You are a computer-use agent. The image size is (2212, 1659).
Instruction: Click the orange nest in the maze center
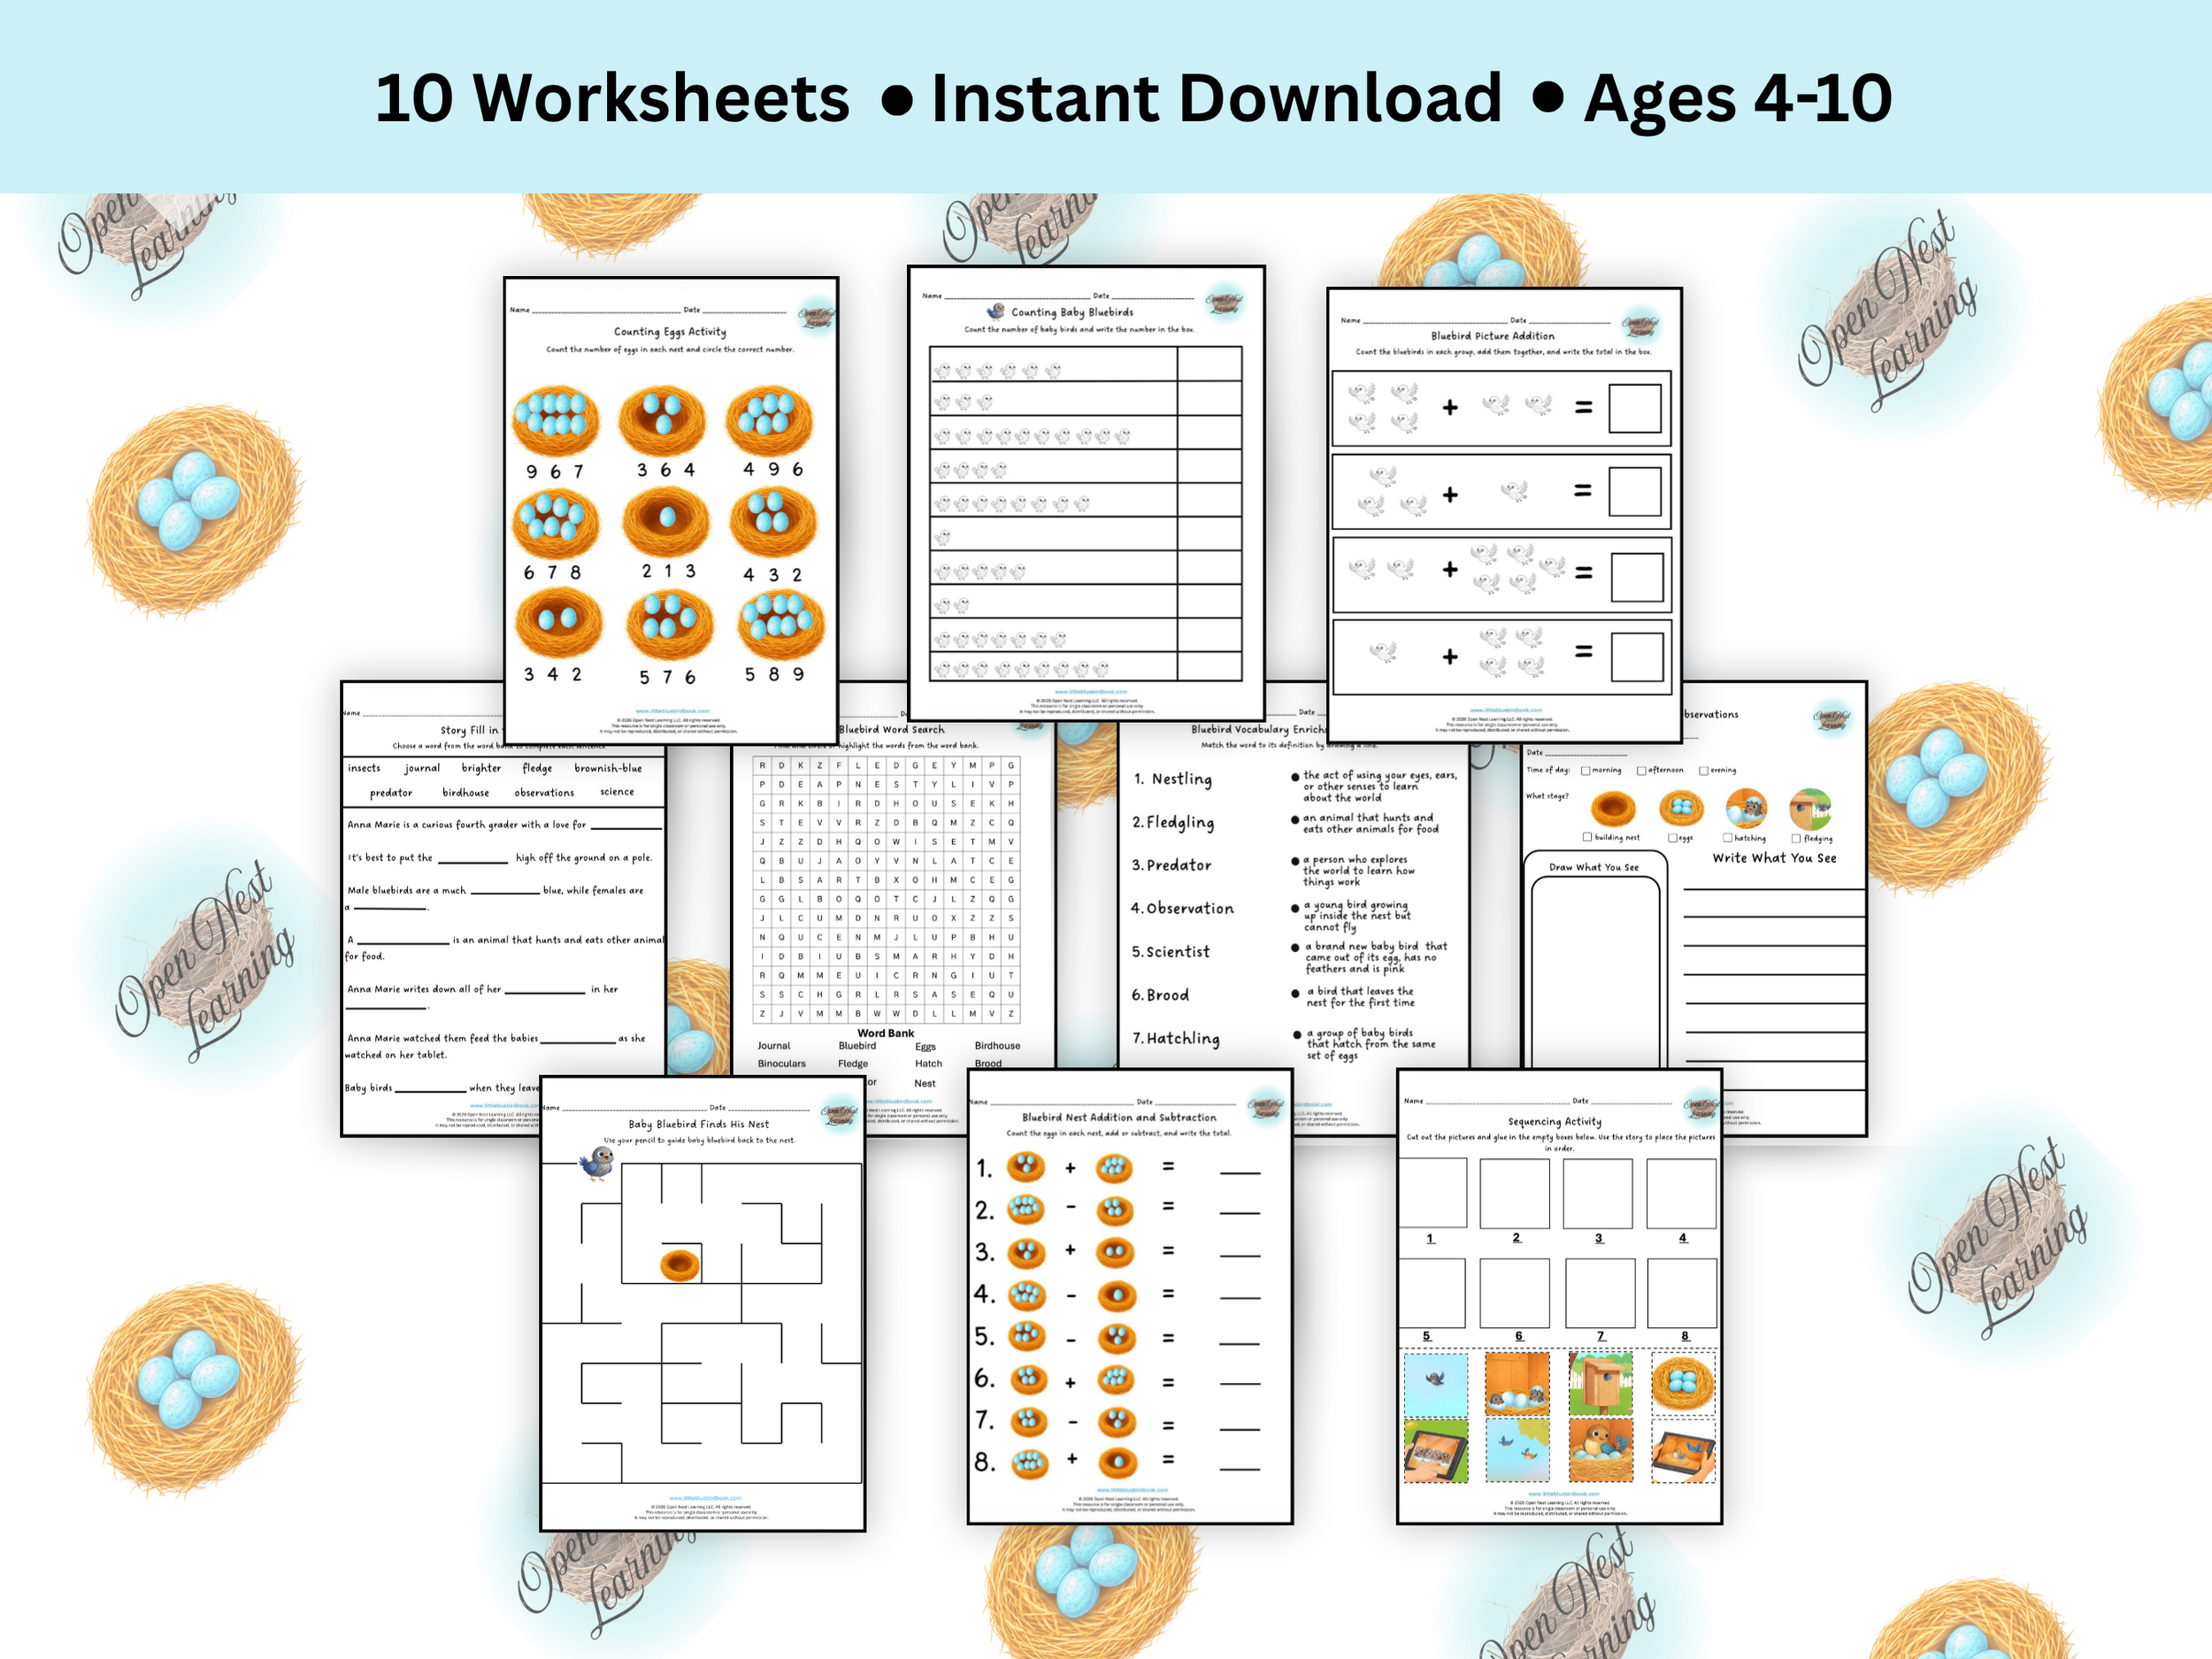click(x=680, y=1265)
